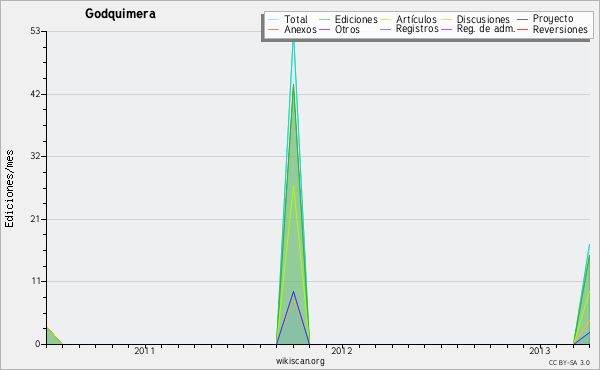Click the red Reversiones legend line swatch
600x370 pixels.
click(522, 29)
